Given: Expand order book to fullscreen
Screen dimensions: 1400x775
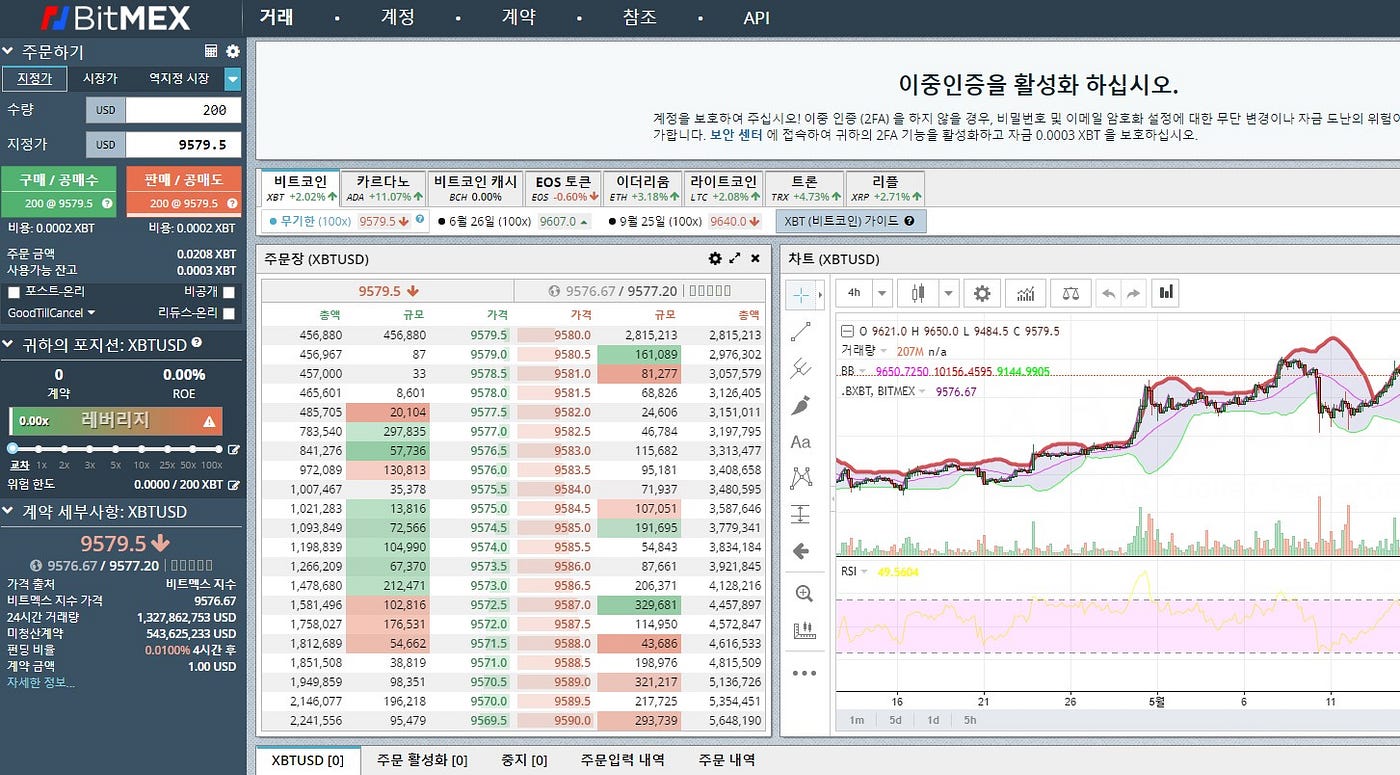Looking at the screenshot, I should click(735, 258).
